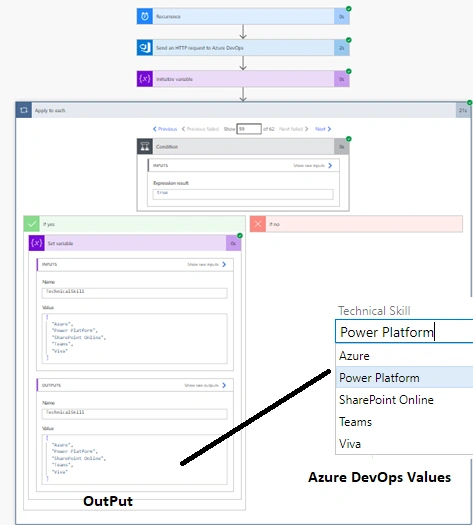Click Condition 0s duration badge

(x=341, y=147)
